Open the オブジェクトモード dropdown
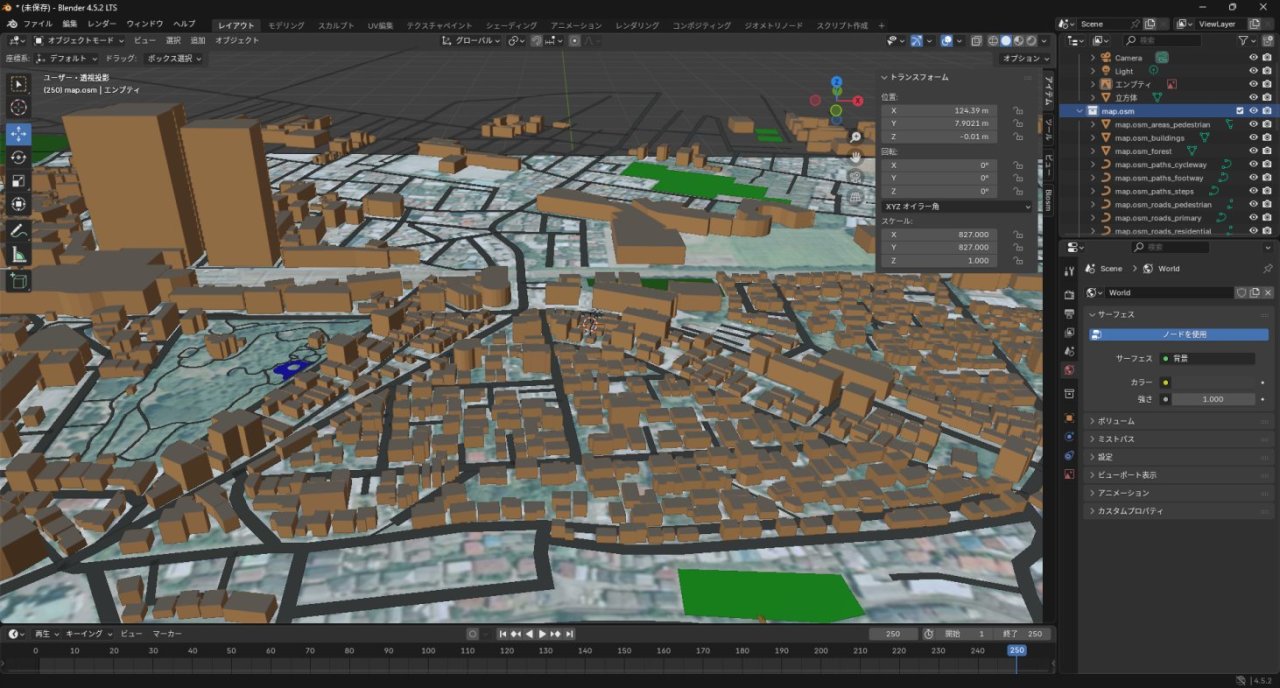This screenshot has height=688, width=1280. [x=79, y=41]
